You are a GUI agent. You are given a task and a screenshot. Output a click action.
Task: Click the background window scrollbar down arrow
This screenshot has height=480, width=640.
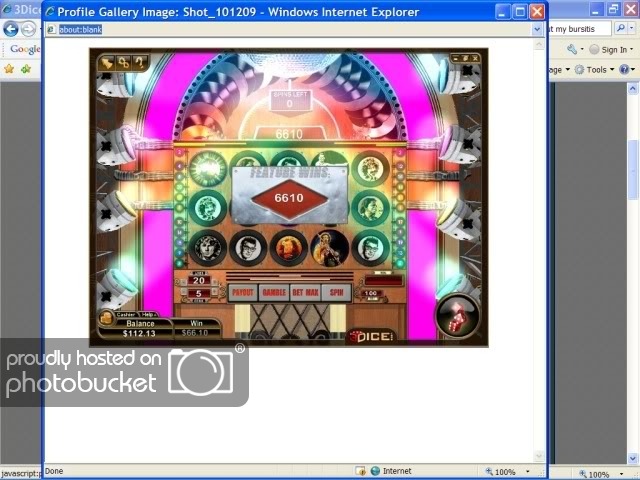[x=633, y=458]
